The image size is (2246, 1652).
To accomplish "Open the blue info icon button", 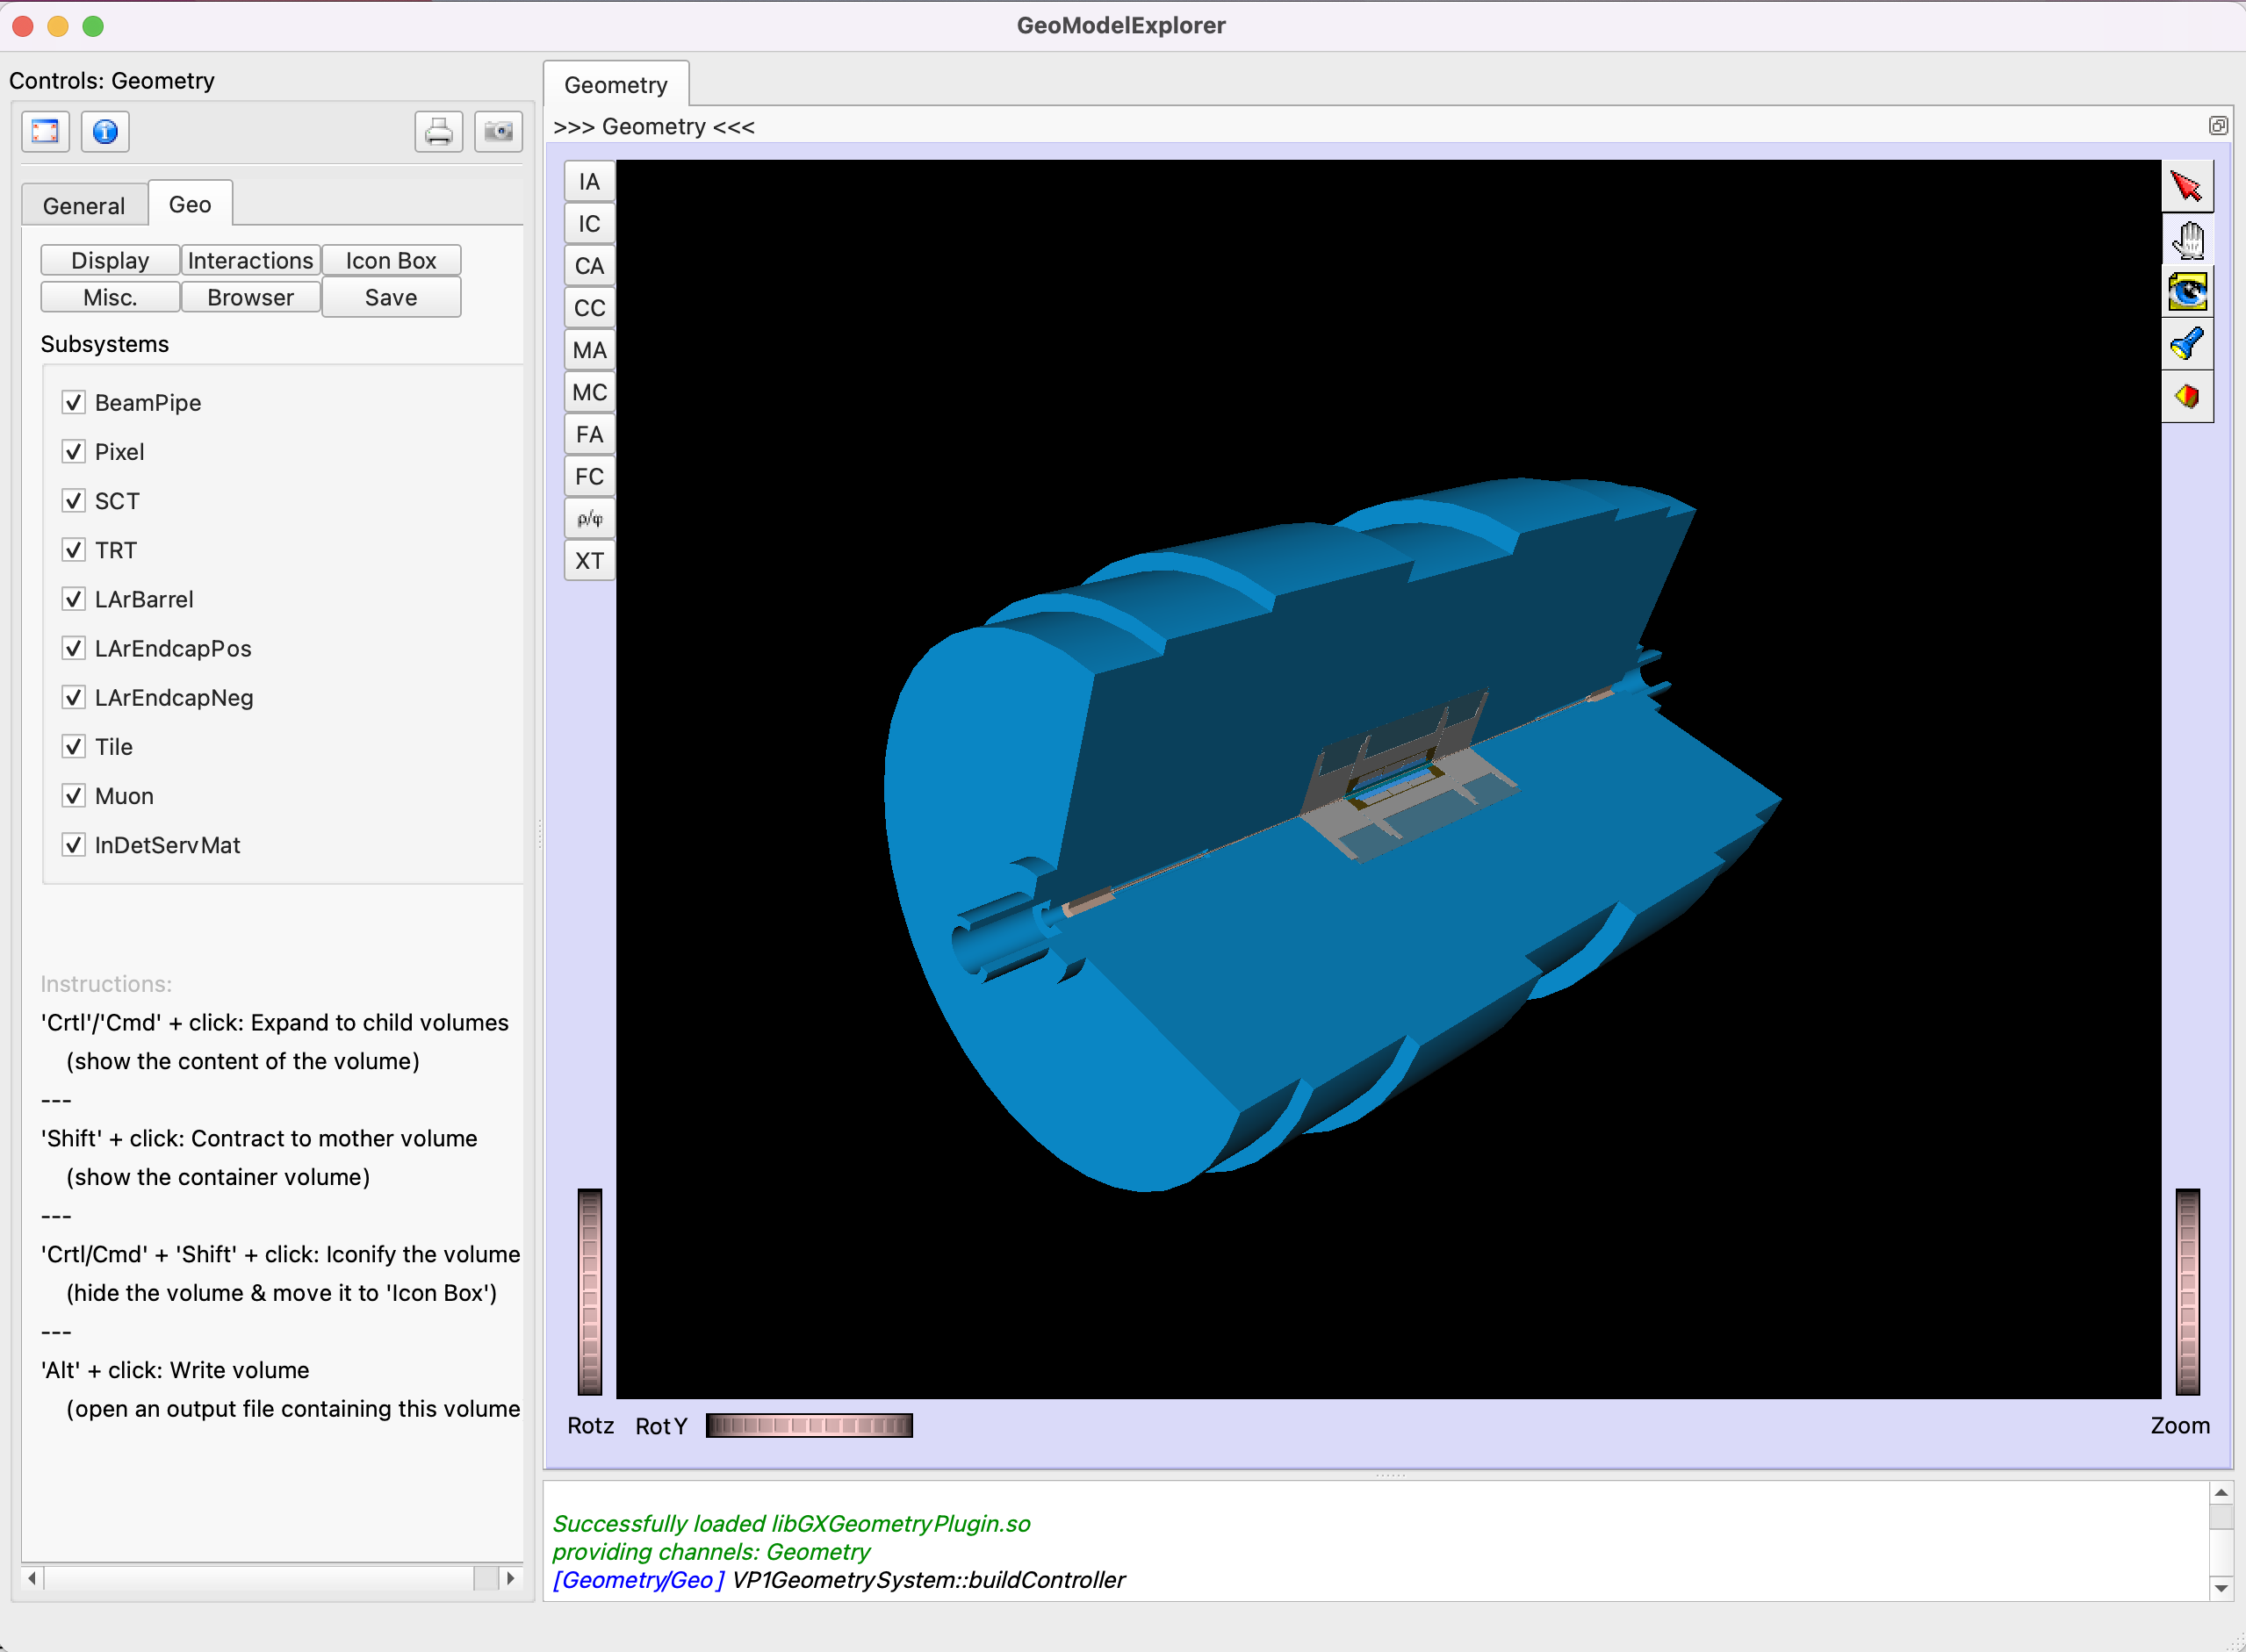I will click(x=105, y=131).
